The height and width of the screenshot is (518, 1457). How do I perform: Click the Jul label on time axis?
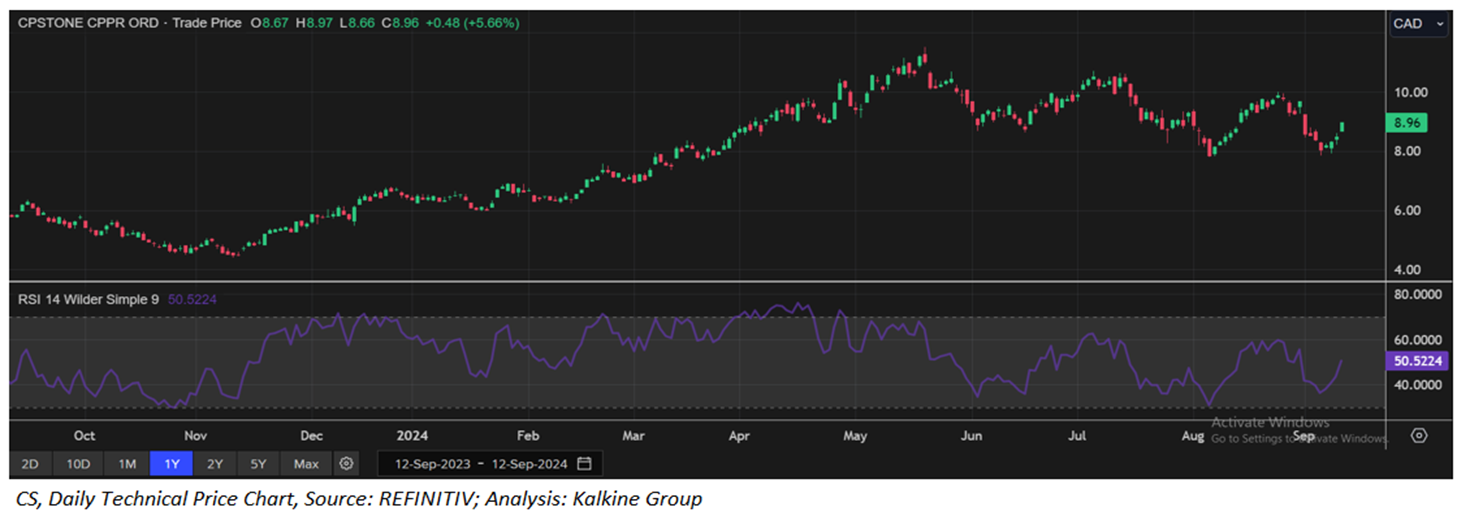1077,436
